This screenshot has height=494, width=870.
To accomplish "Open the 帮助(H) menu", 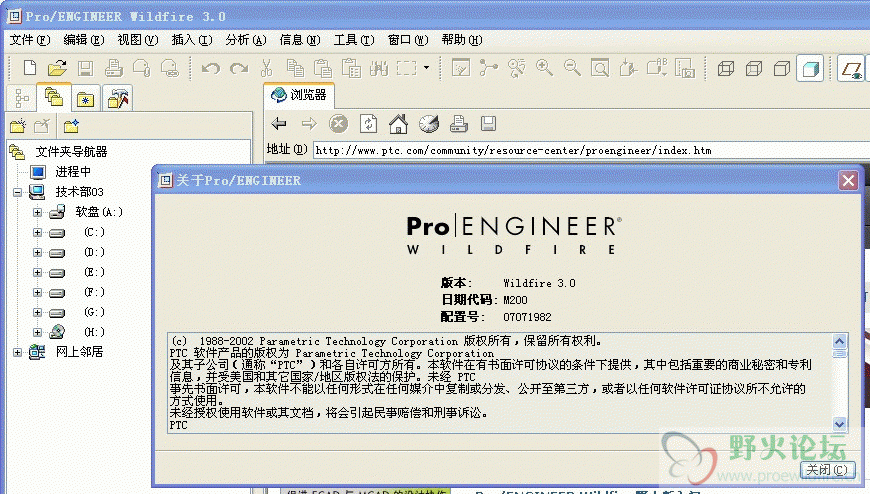I will click(462, 39).
